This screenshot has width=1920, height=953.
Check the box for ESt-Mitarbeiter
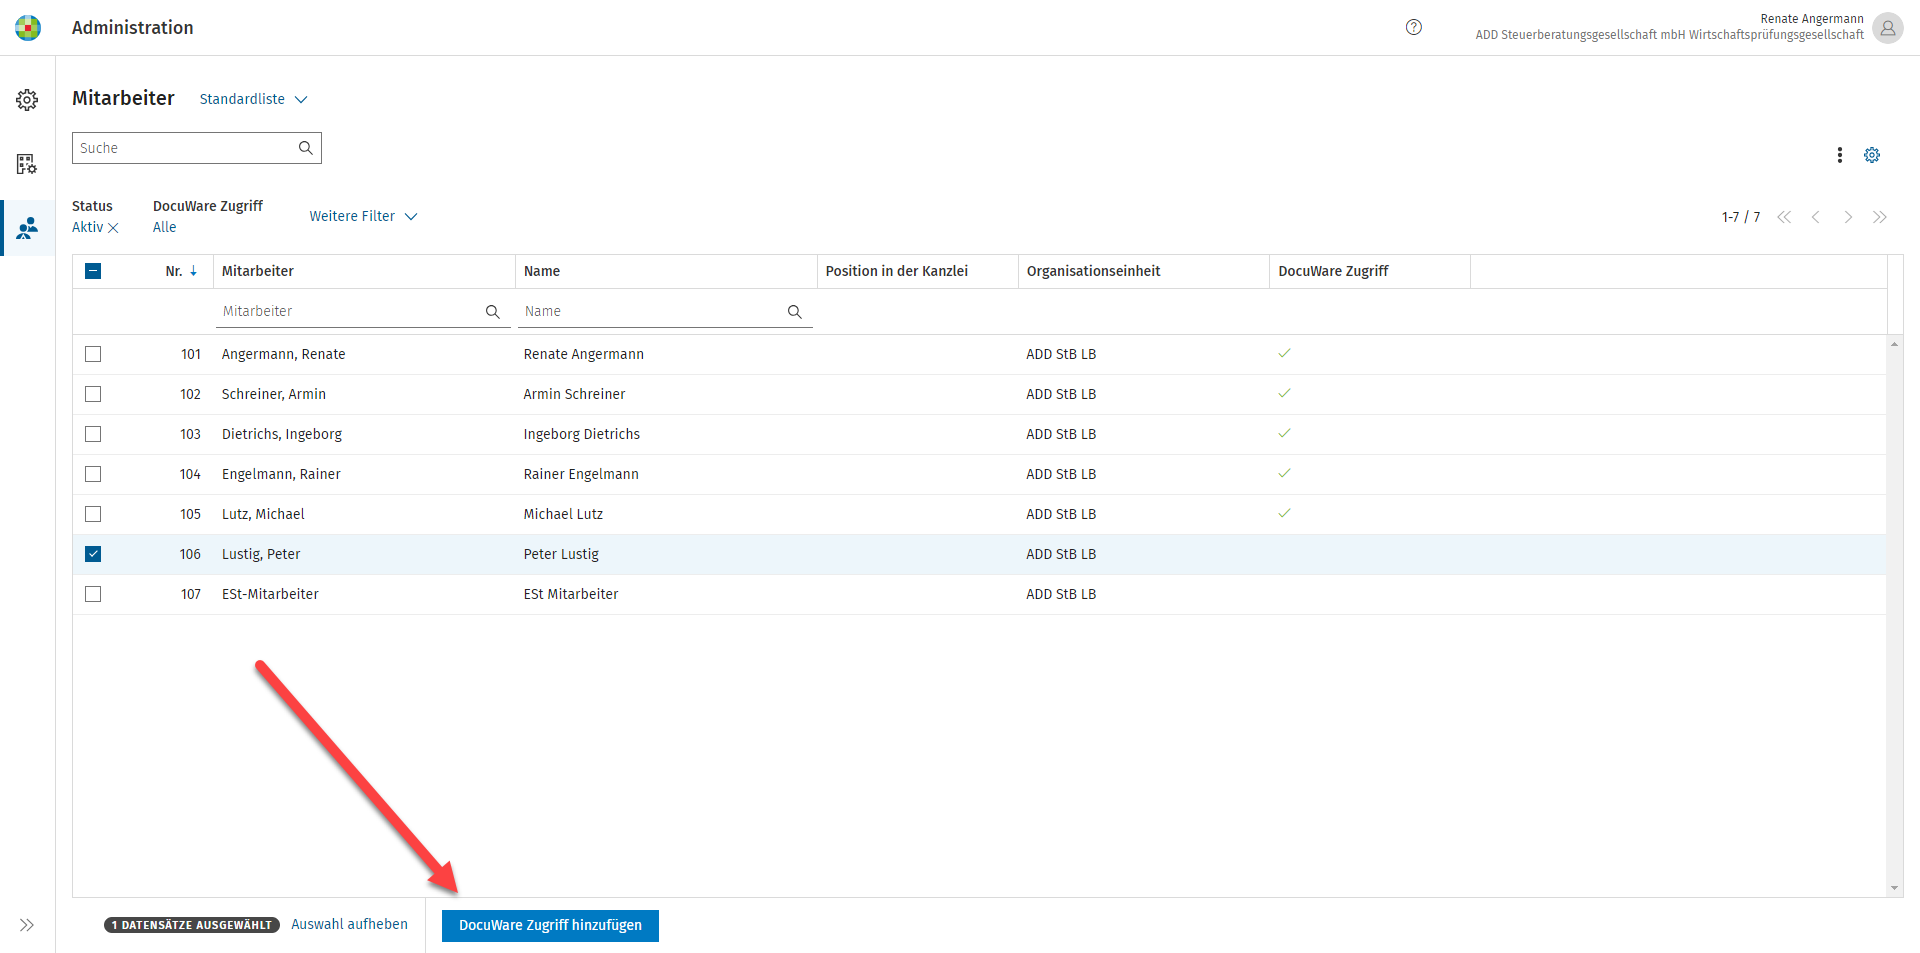click(x=93, y=594)
